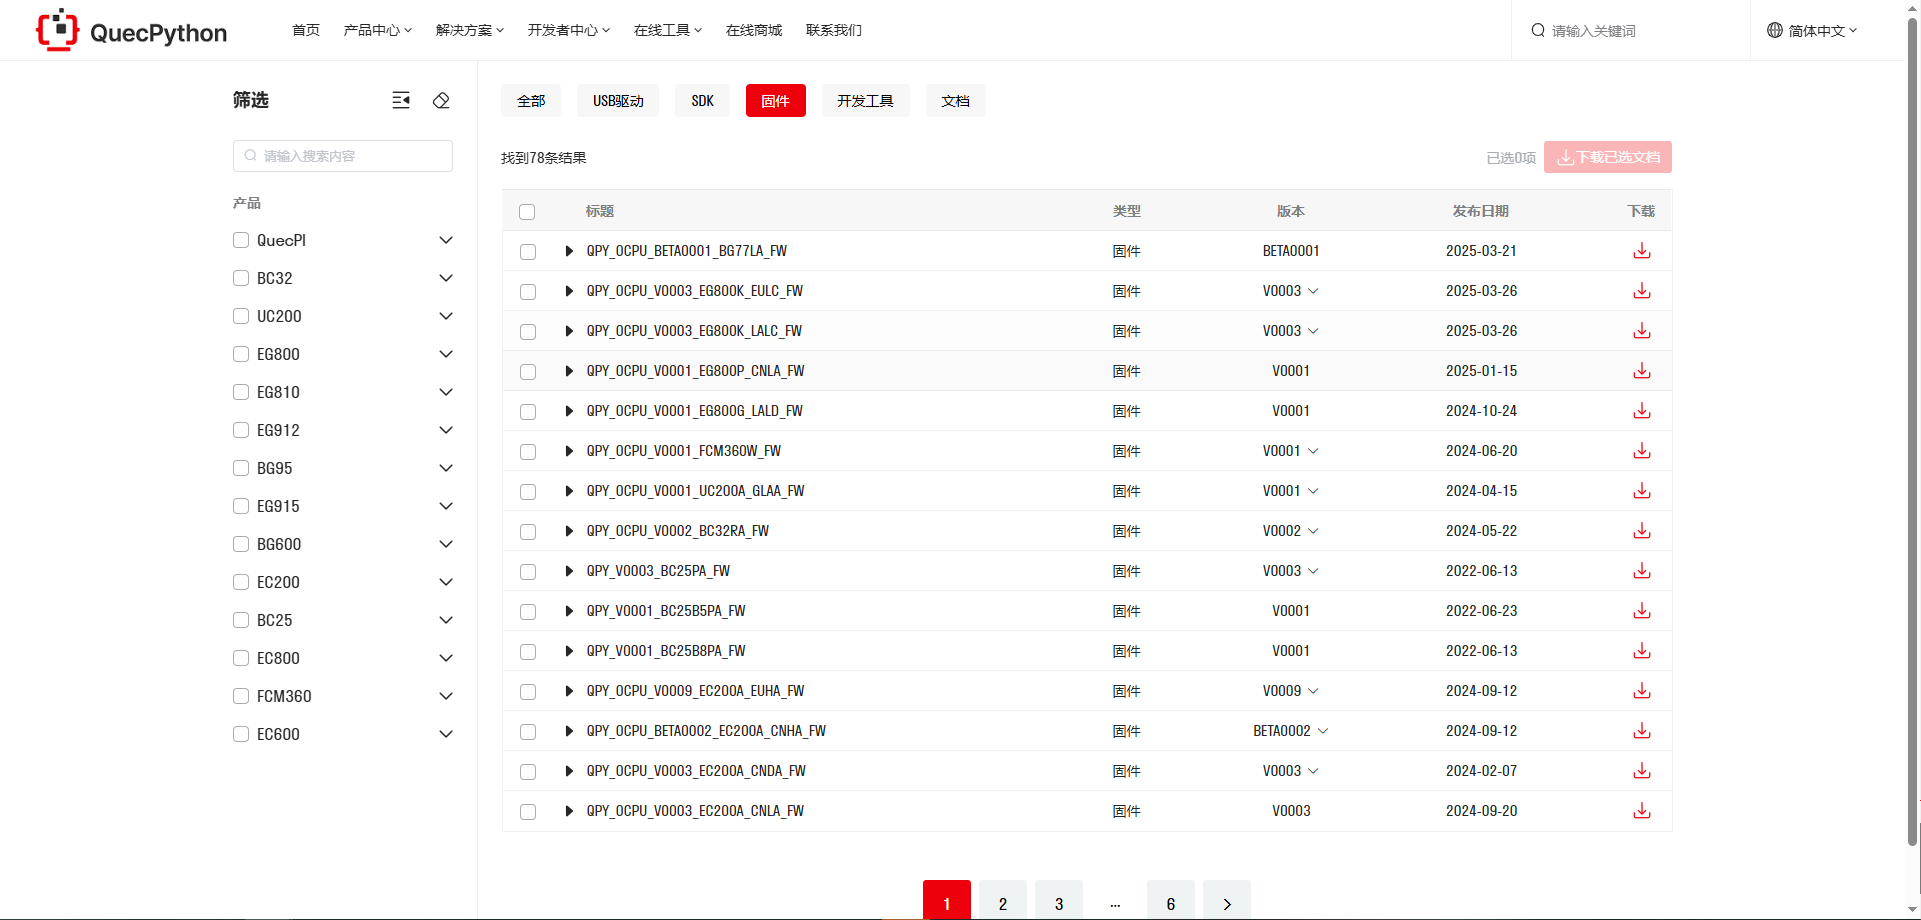Click the globe language icon
The image size is (1921, 920).
pos(1775,30)
